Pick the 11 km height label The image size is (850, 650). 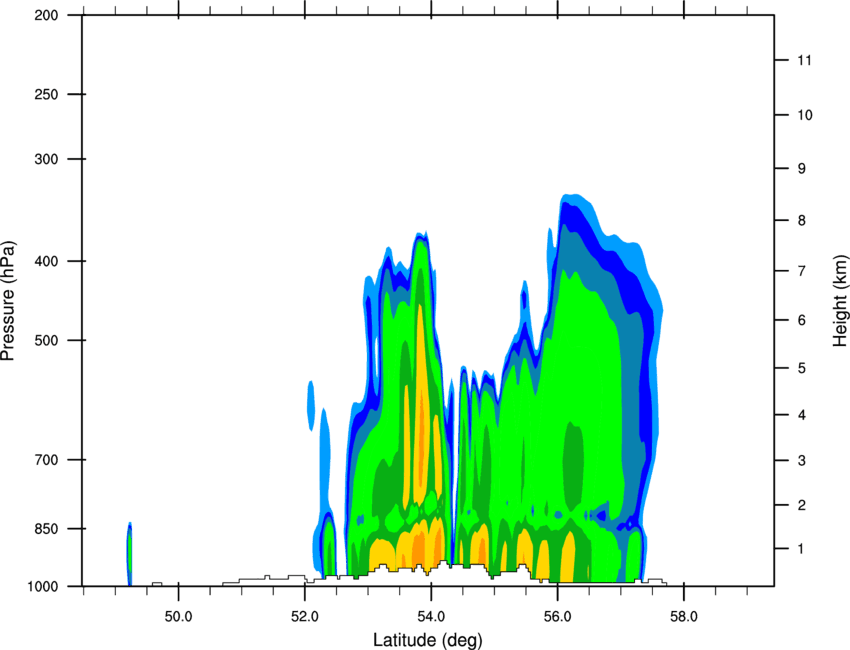[804, 60]
